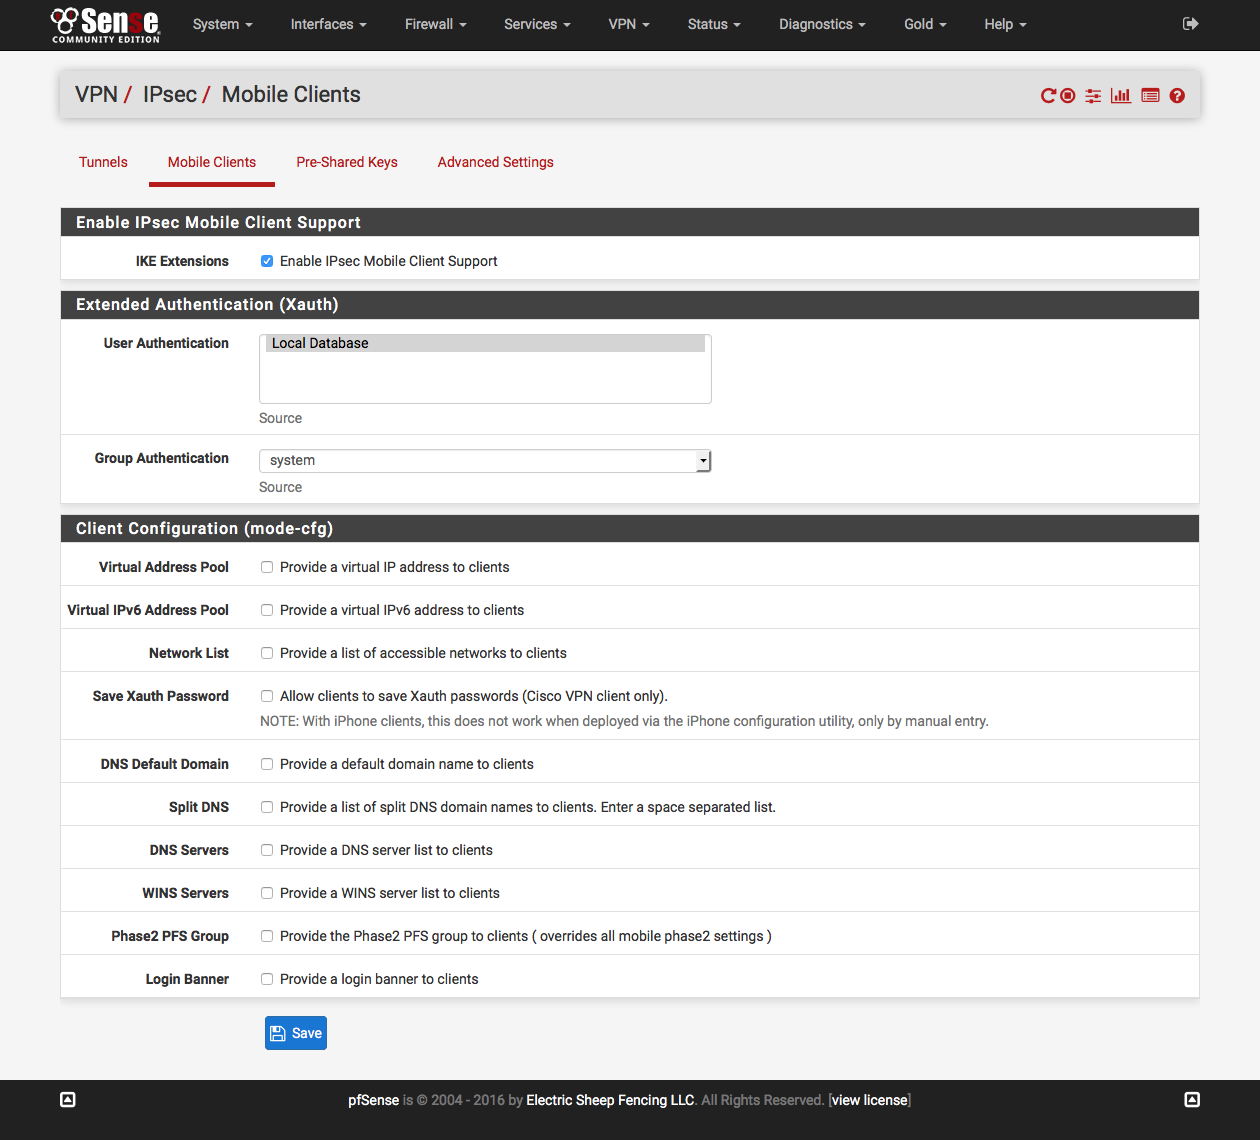Click the view license link
Screen dimensions: 1260x1140
(x=870, y=1100)
